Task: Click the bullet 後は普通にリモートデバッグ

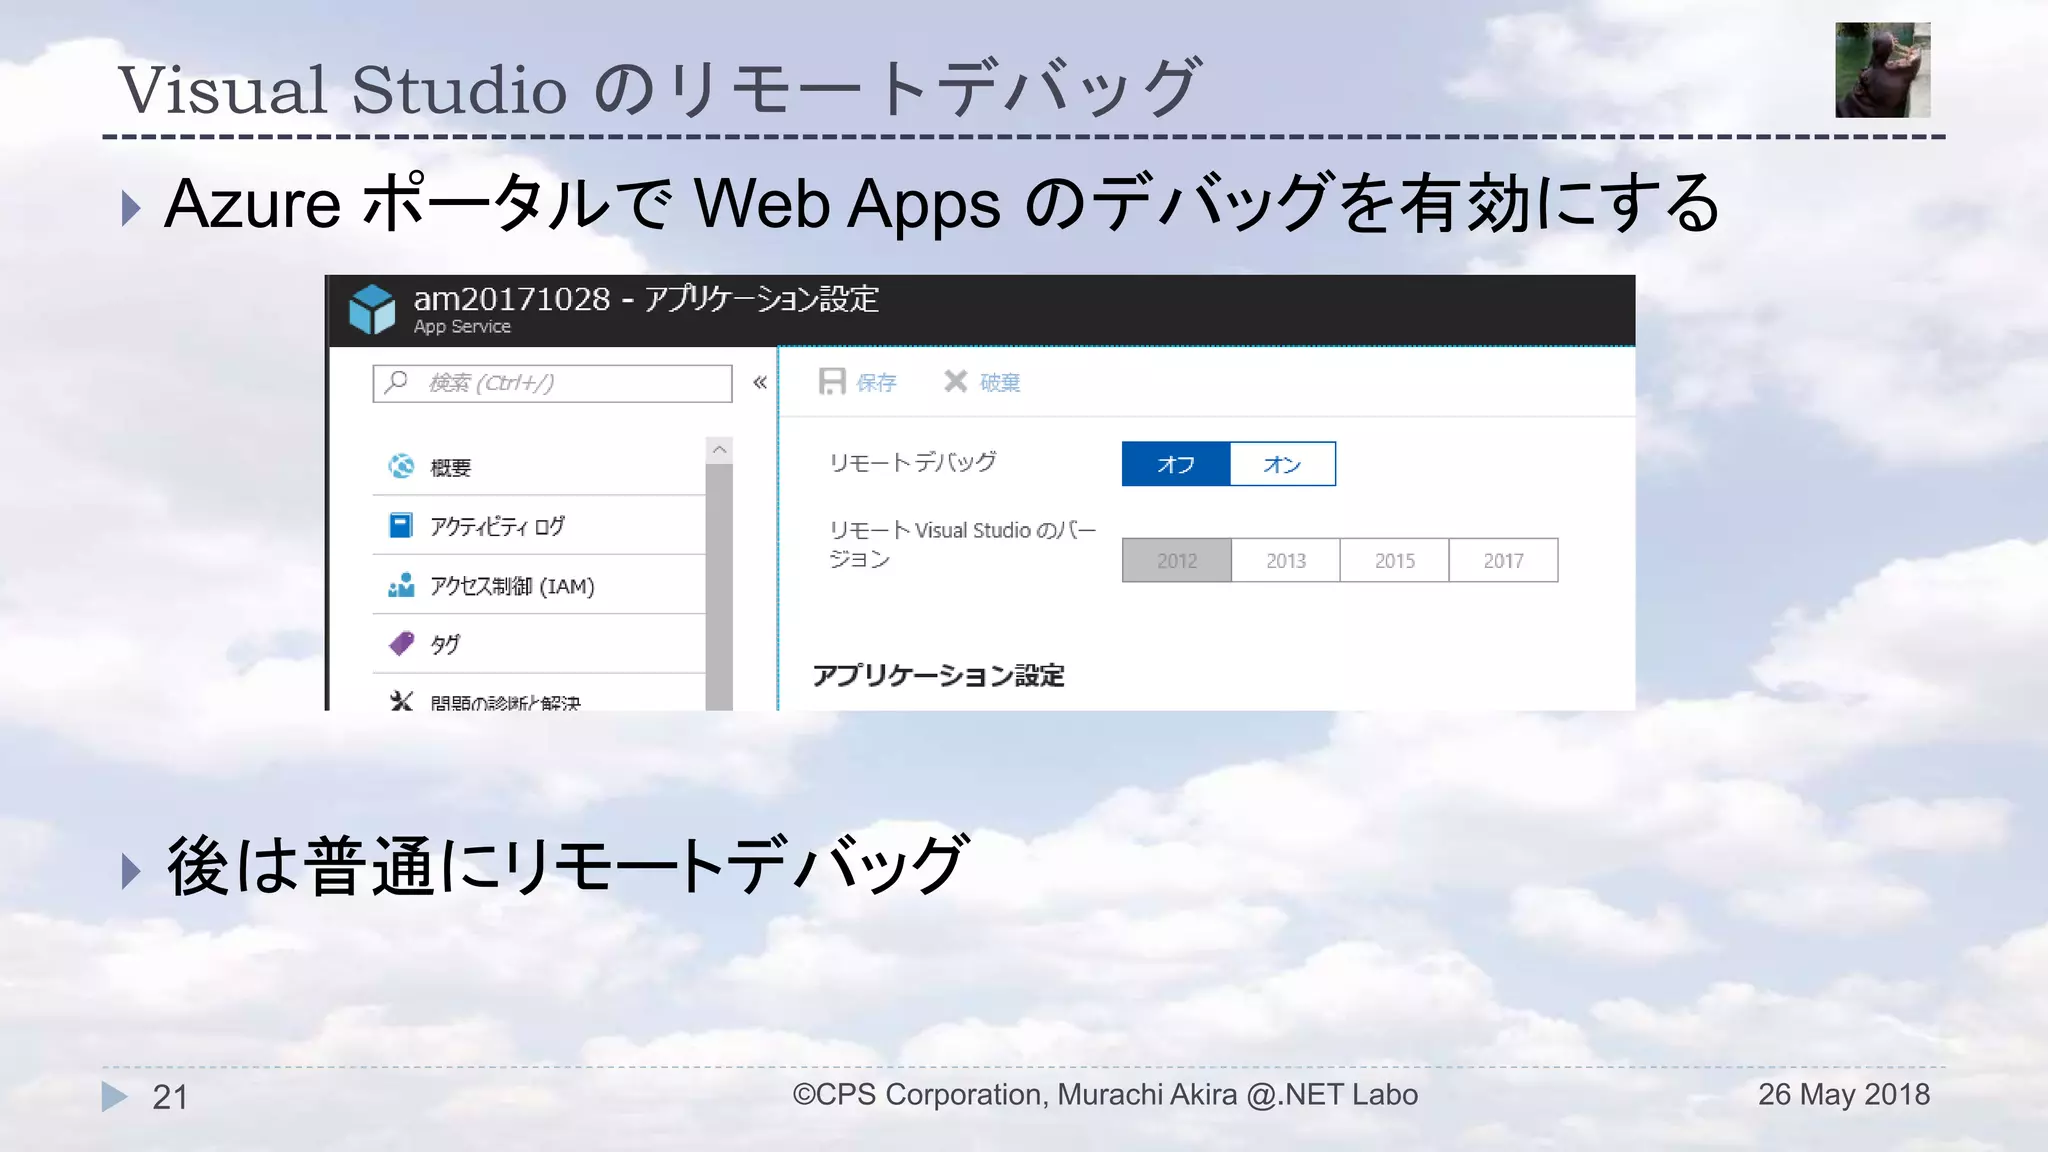Action: (x=567, y=866)
